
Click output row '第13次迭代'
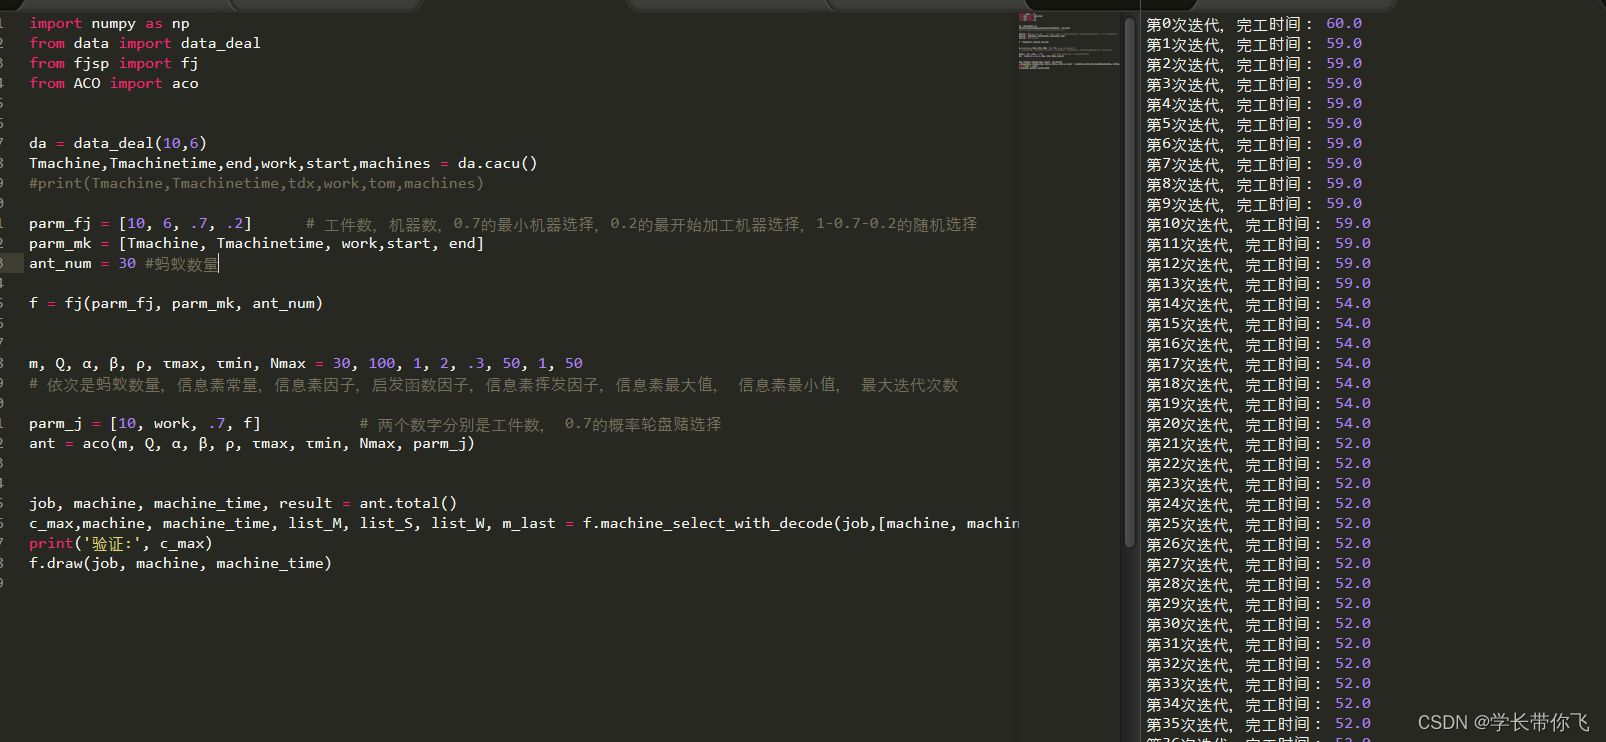pos(1258,283)
